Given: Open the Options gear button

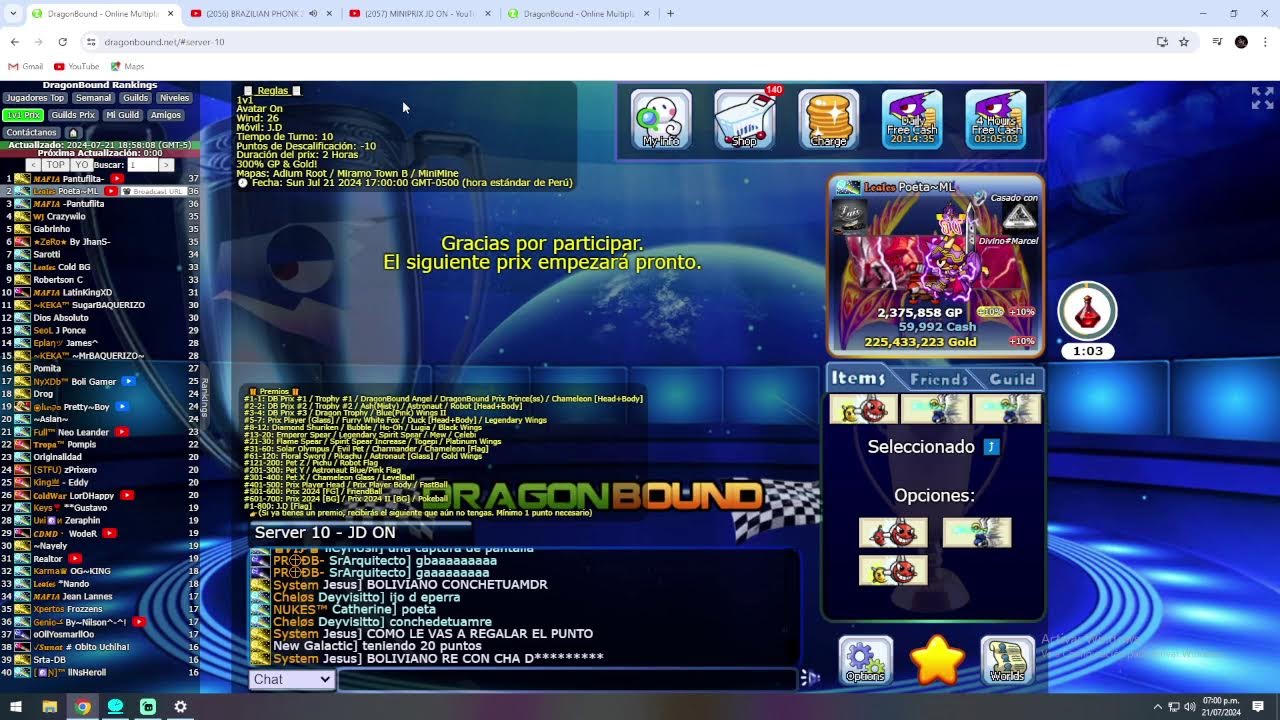Looking at the screenshot, I should [x=865, y=661].
